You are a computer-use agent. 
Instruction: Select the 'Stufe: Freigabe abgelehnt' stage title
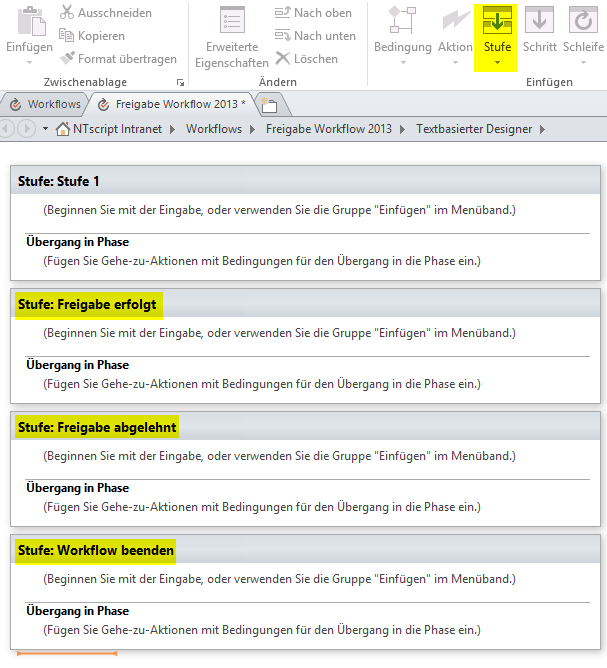(x=97, y=427)
